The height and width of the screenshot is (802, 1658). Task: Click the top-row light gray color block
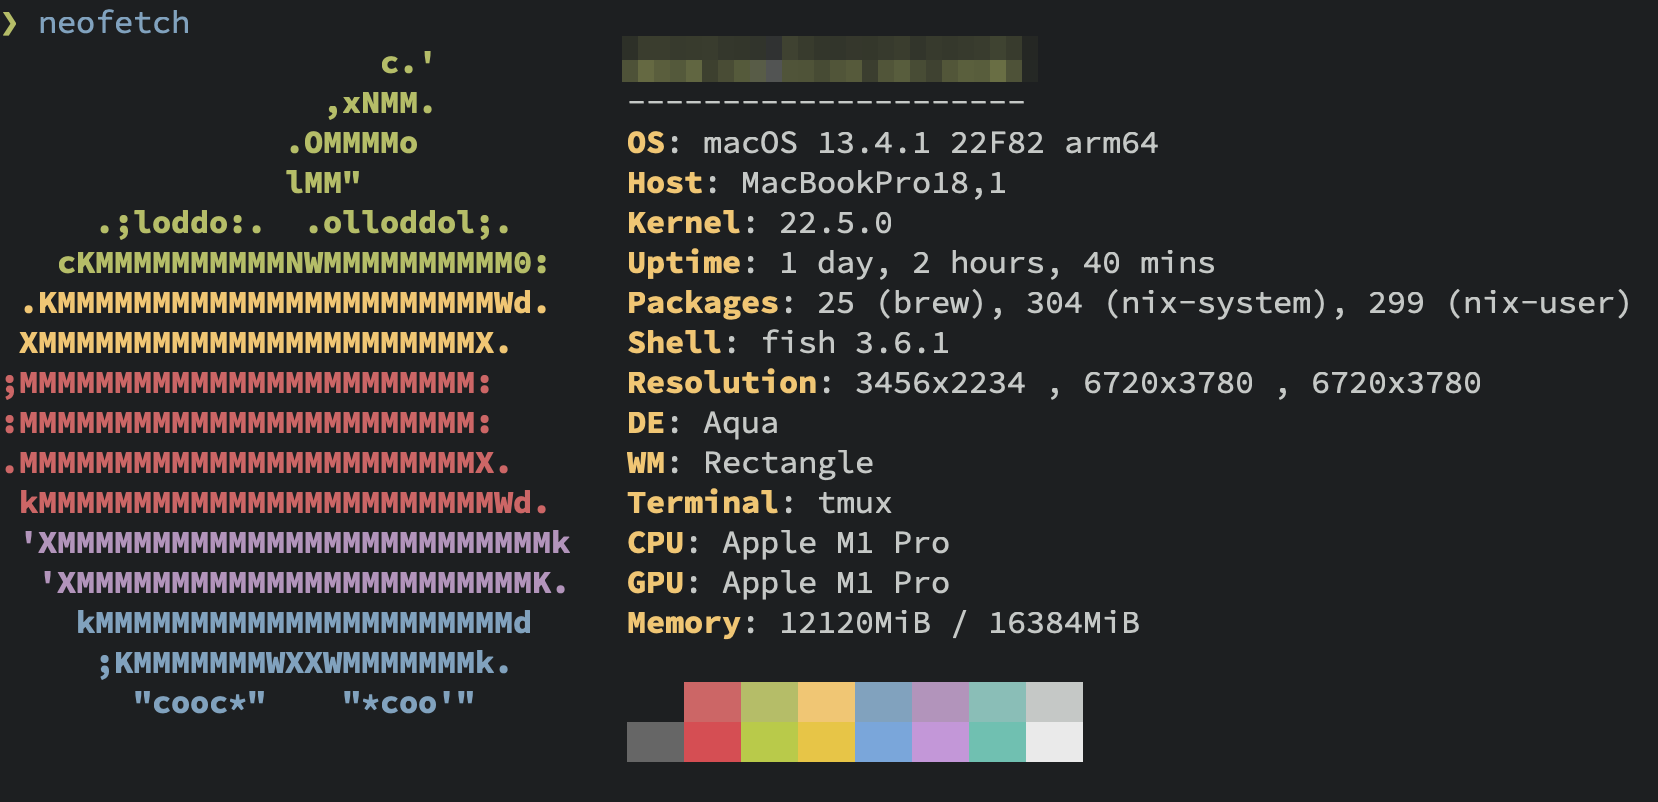click(1054, 702)
